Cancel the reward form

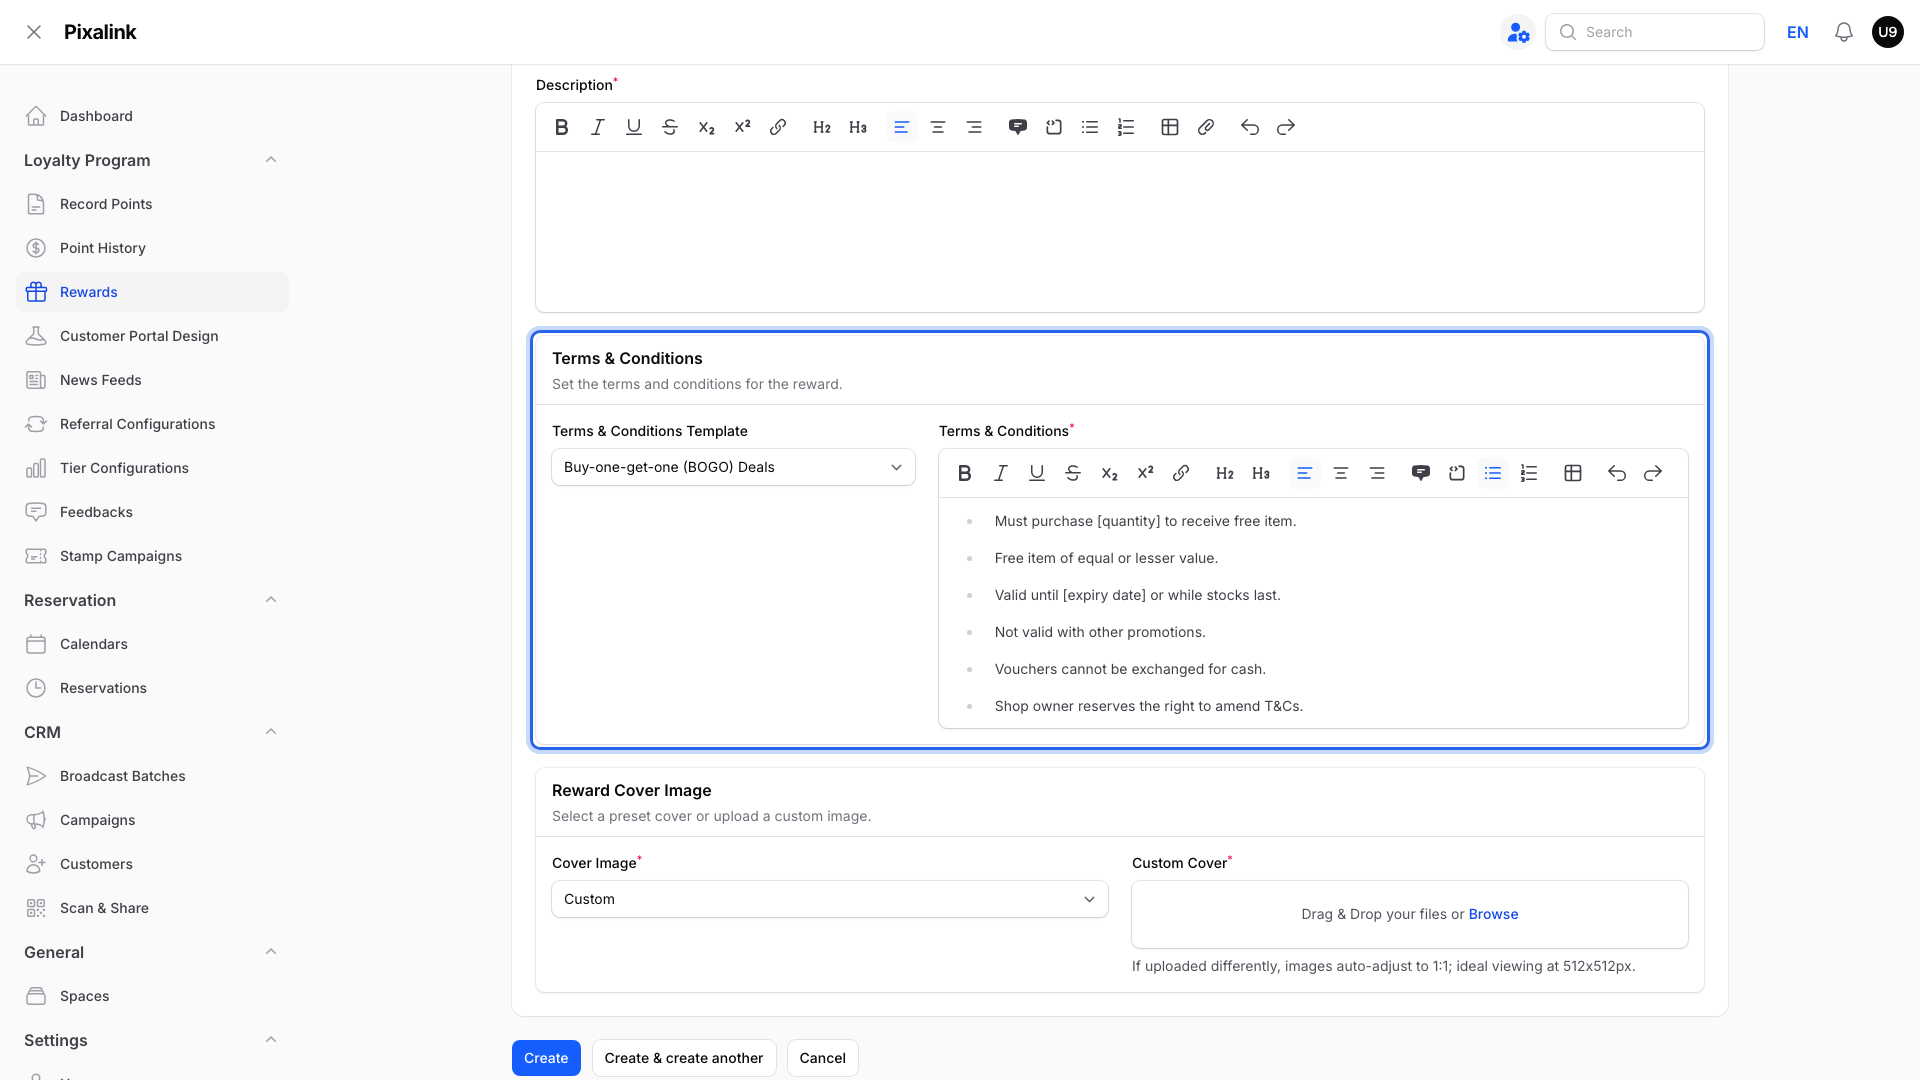(822, 1058)
